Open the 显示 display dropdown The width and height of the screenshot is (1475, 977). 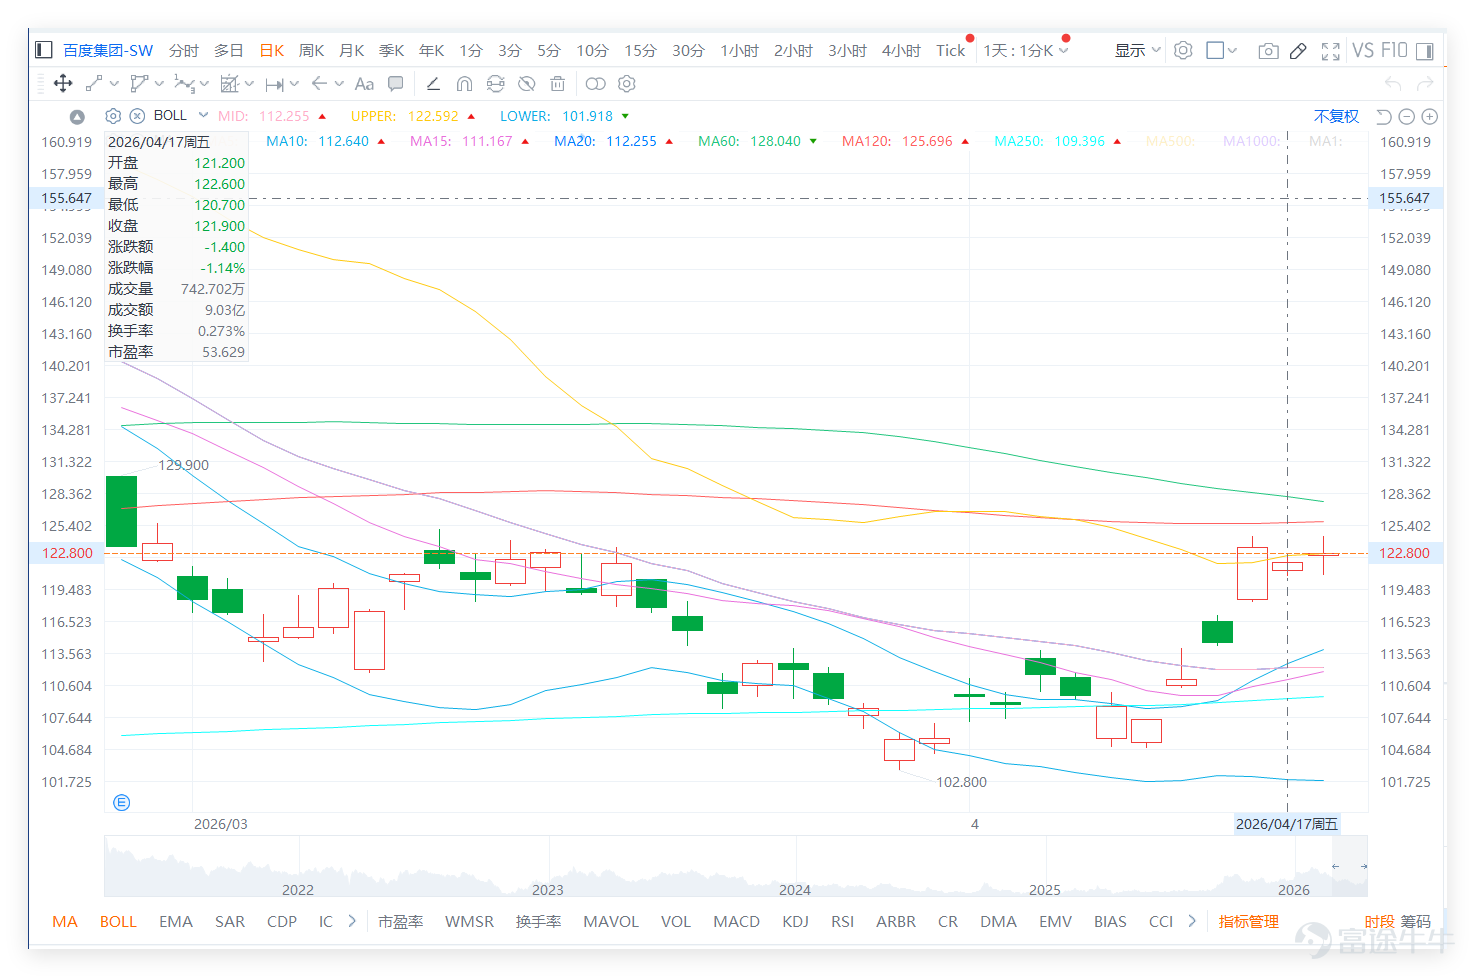(x=1138, y=50)
